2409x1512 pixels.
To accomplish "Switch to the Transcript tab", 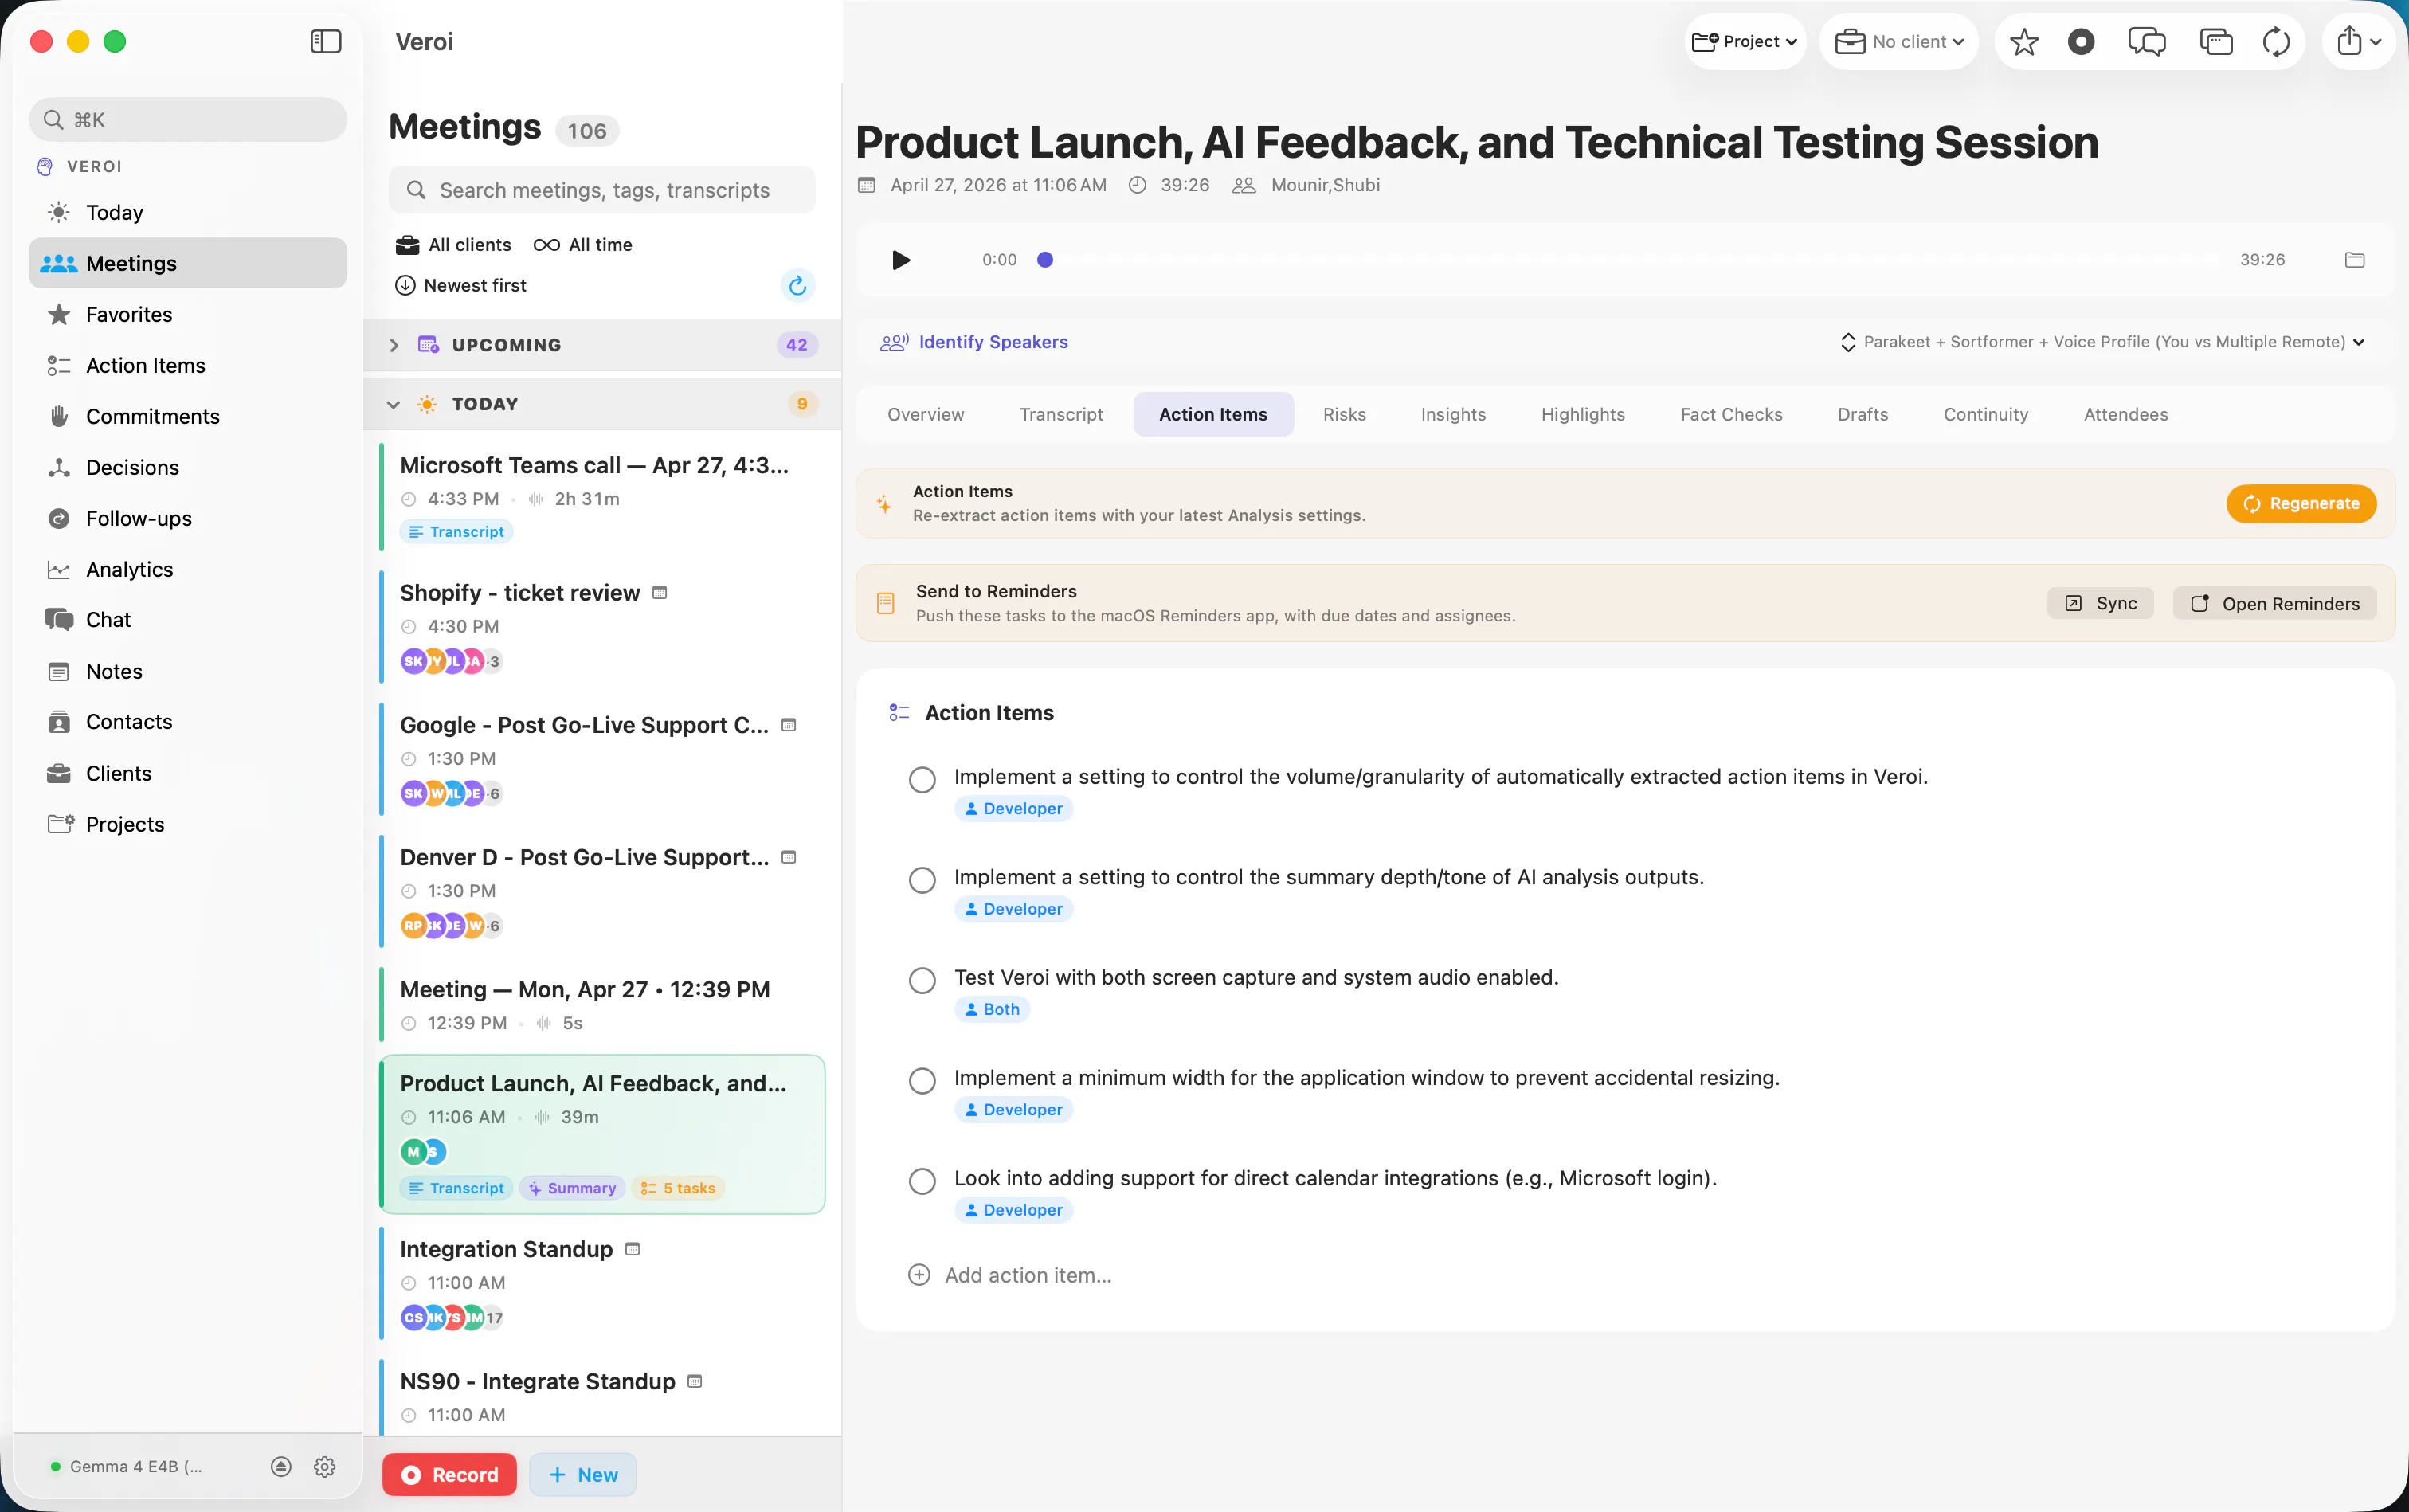I will click(x=1061, y=414).
